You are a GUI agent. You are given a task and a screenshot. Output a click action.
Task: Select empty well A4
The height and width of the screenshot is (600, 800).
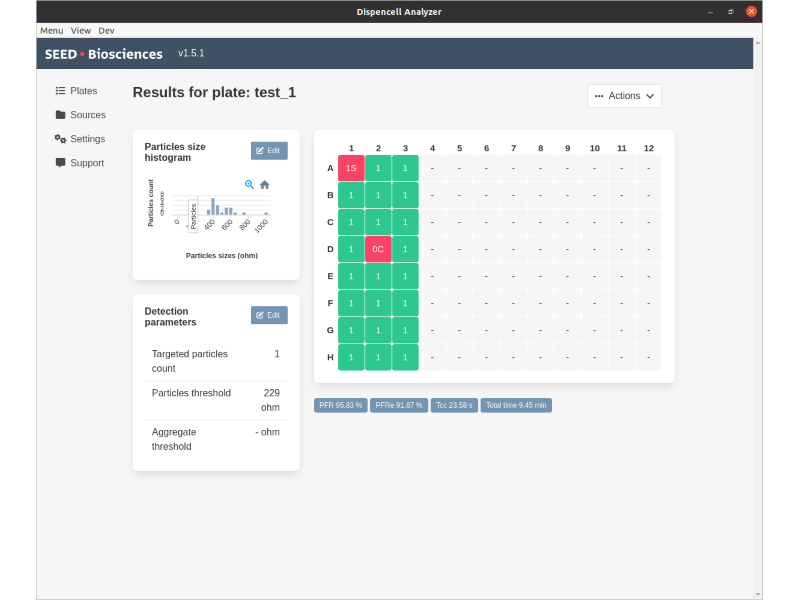pyautogui.click(x=432, y=168)
